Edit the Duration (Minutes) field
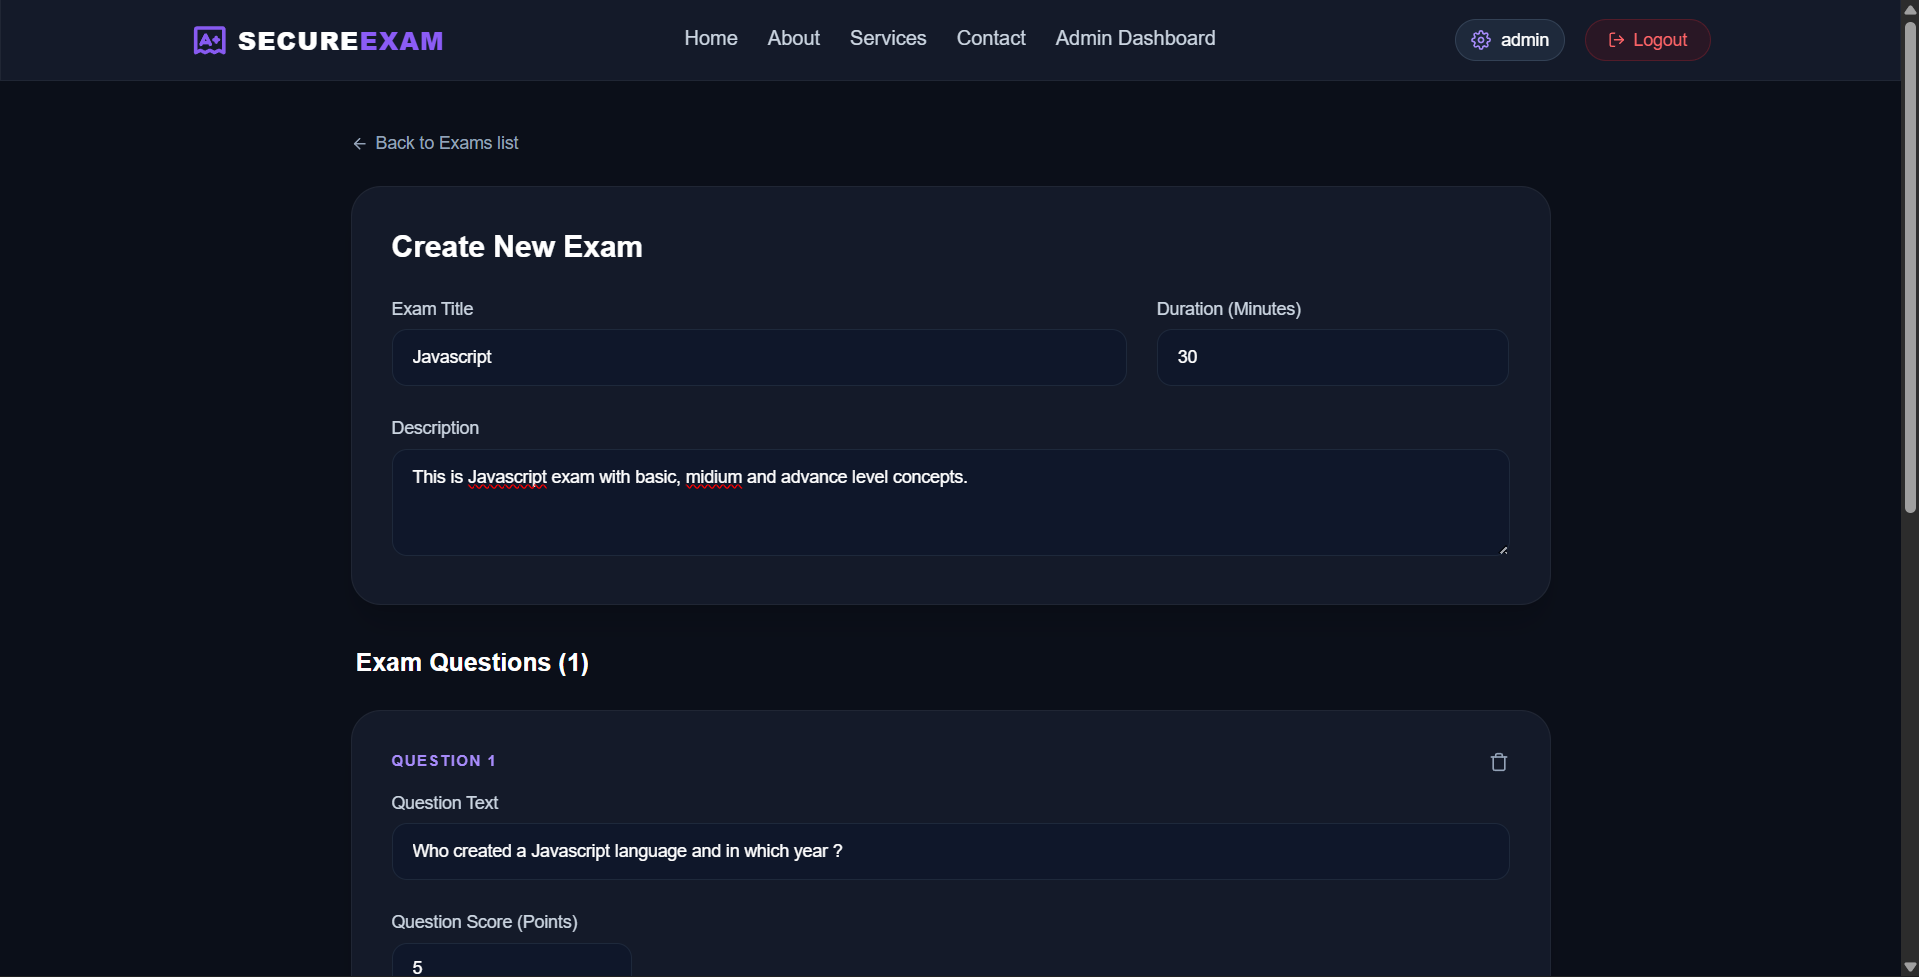This screenshot has width=1919, height=977. 1332,357
